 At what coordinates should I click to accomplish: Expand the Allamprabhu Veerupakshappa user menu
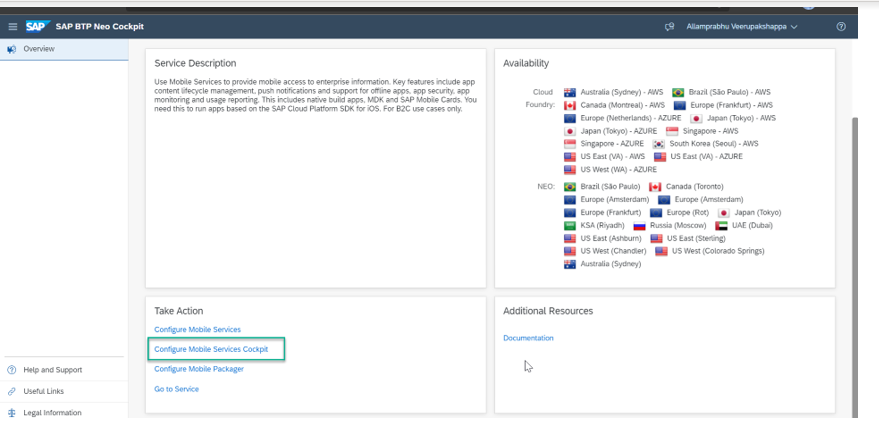[742, 26]
